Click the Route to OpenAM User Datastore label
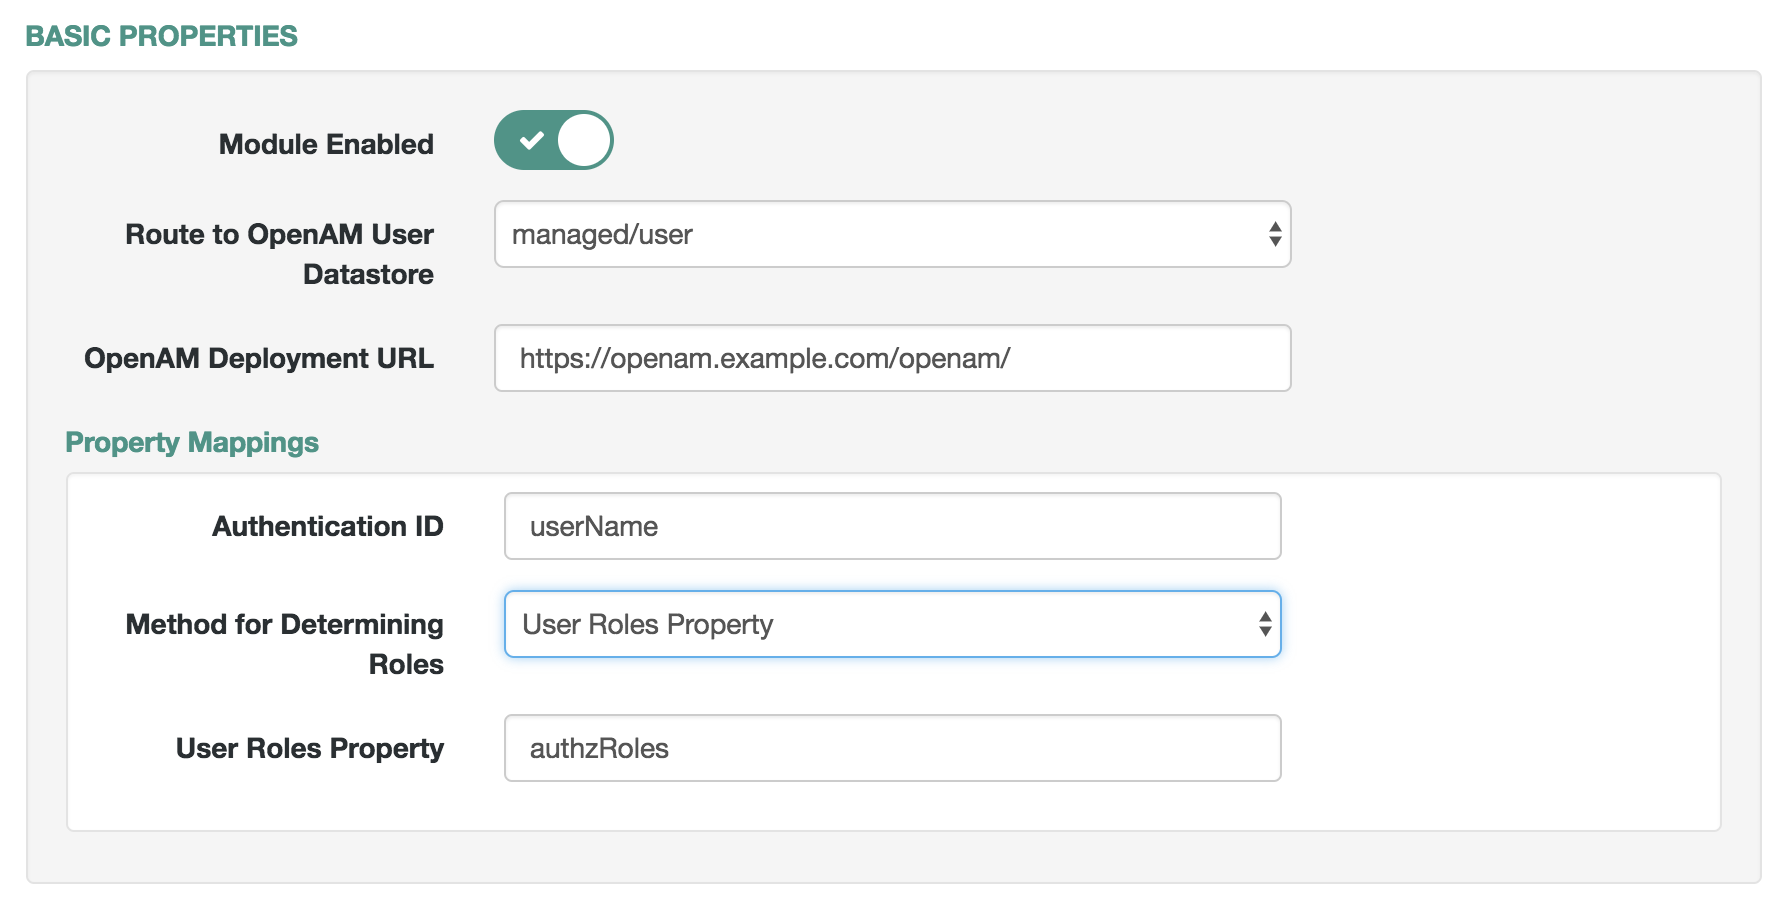 pos(280,254)
